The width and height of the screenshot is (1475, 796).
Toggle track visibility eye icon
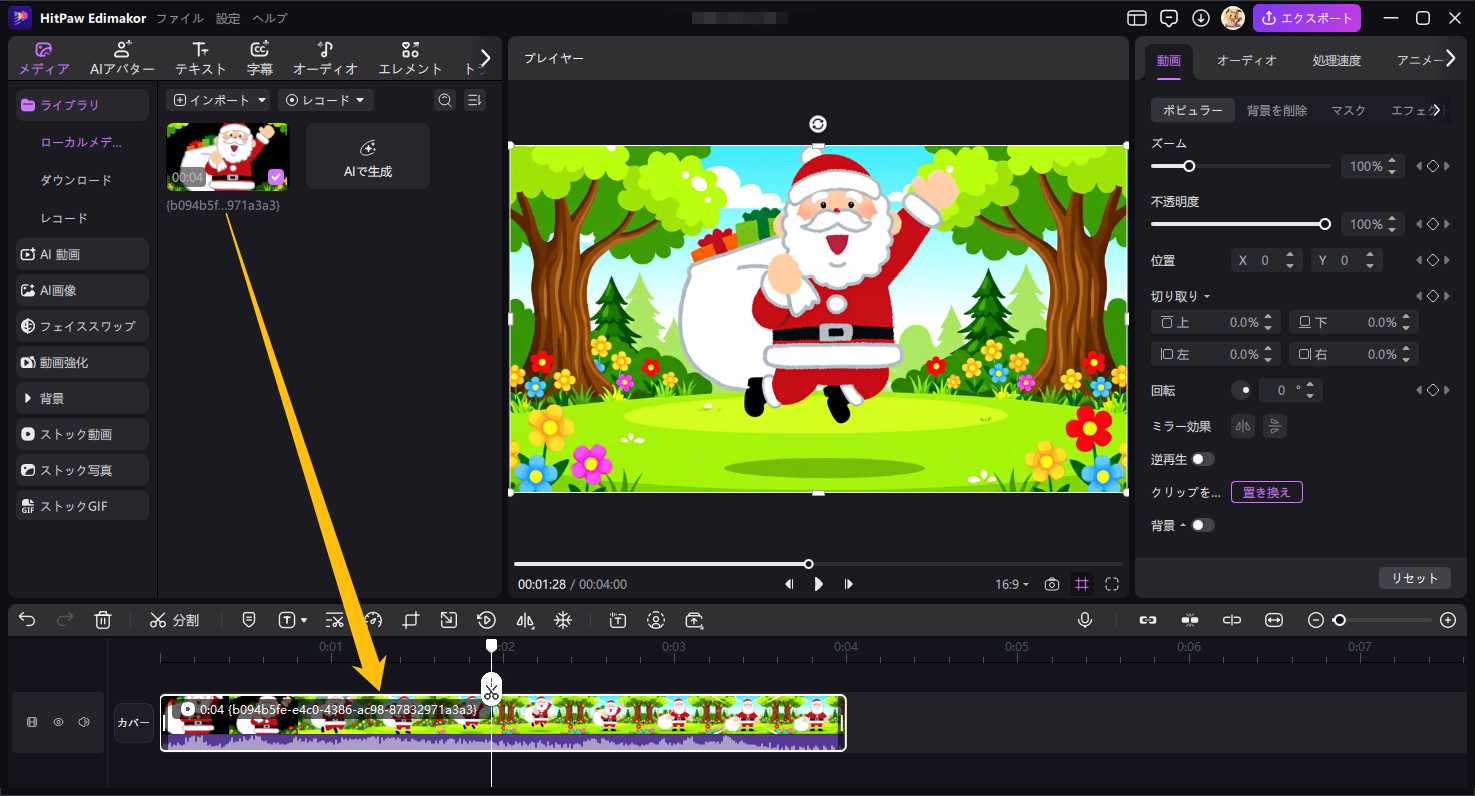[58, 722]
